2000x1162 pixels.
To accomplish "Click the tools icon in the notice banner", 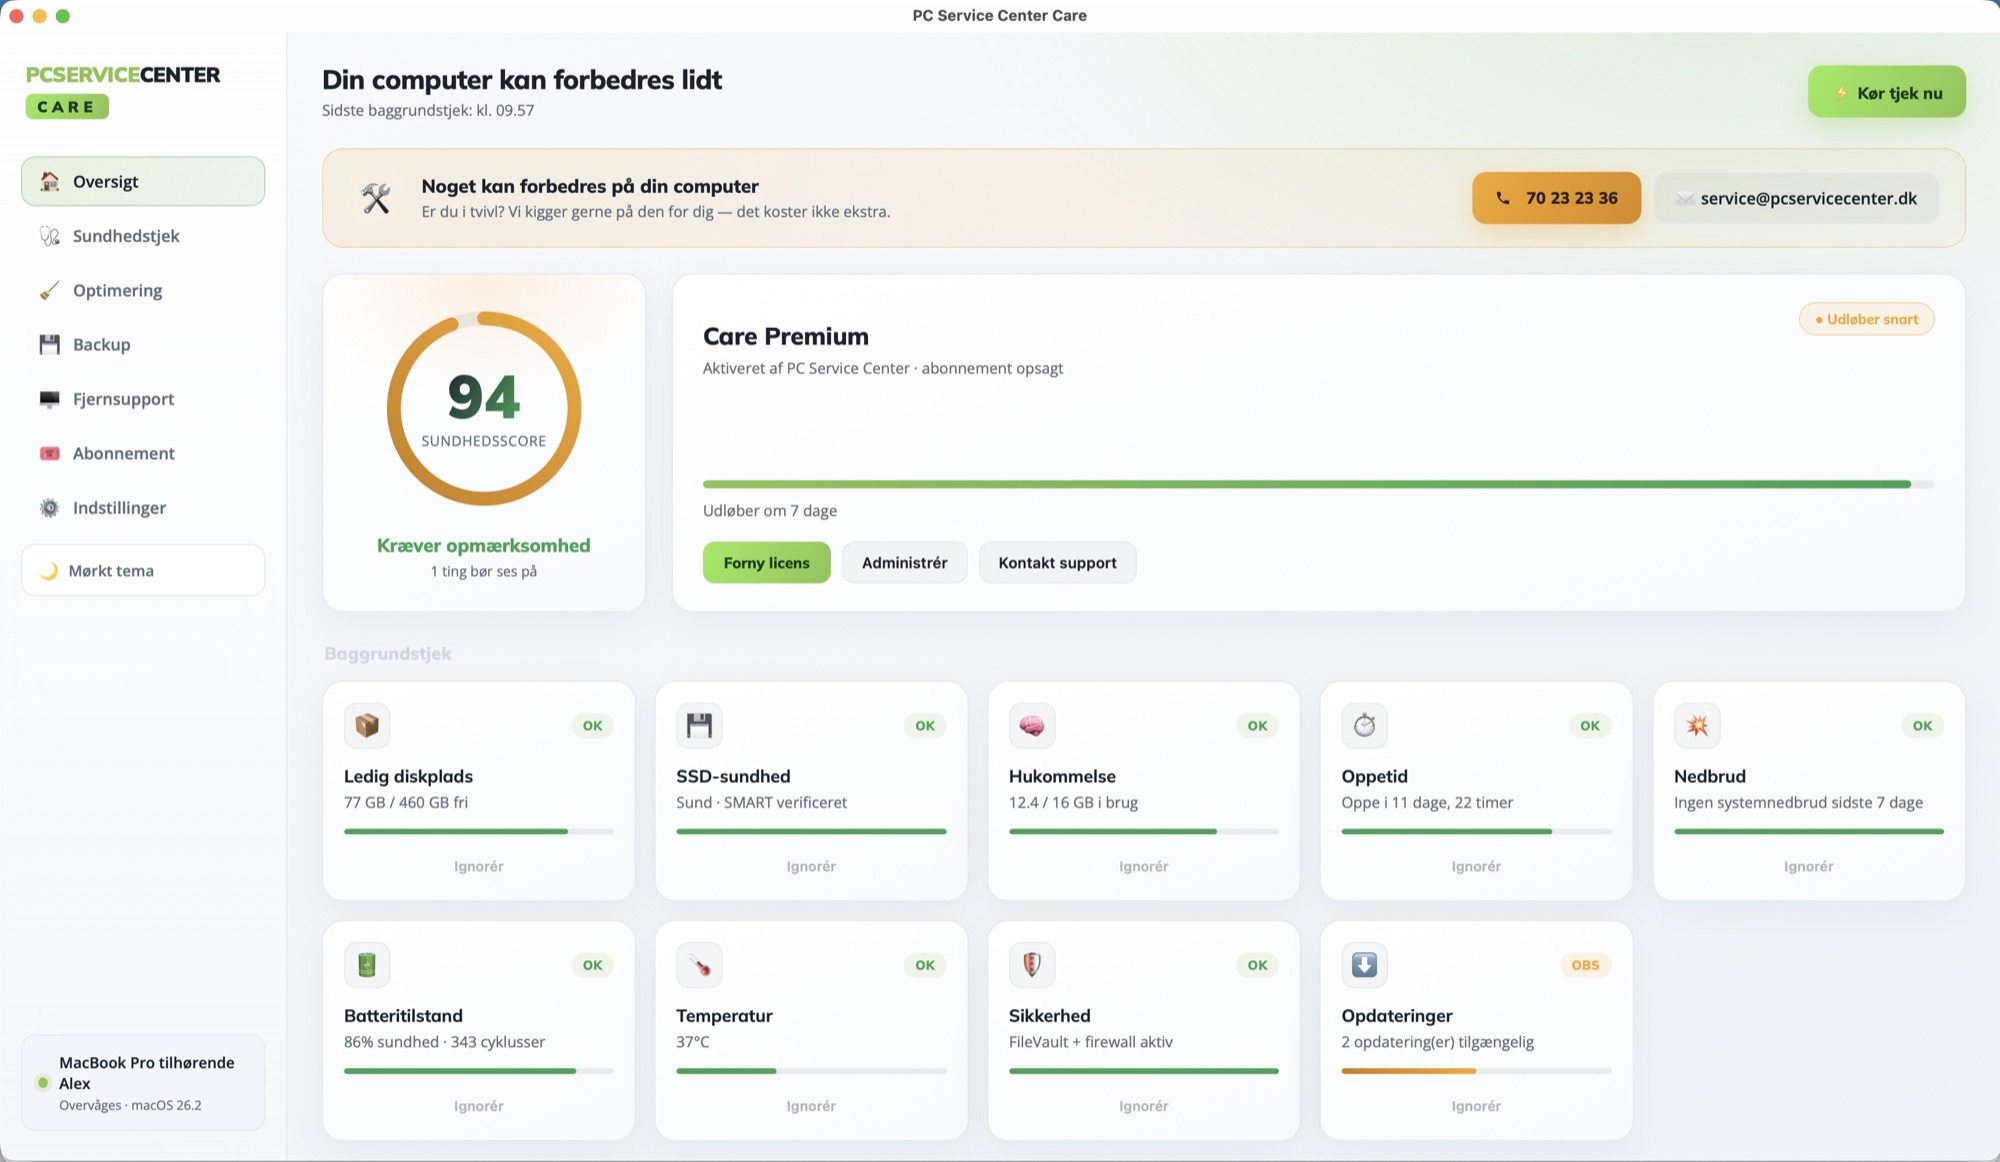I will pyautogui.click(x=376, y=198).
